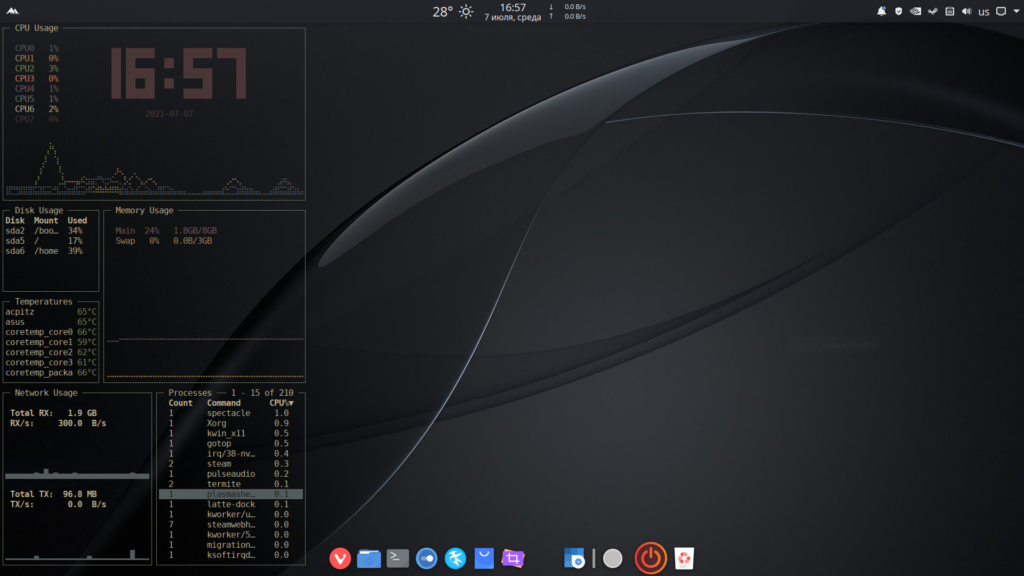Open the software store bag icon in dock
This screenshot has height=576, width=1024.
(484, 558)
